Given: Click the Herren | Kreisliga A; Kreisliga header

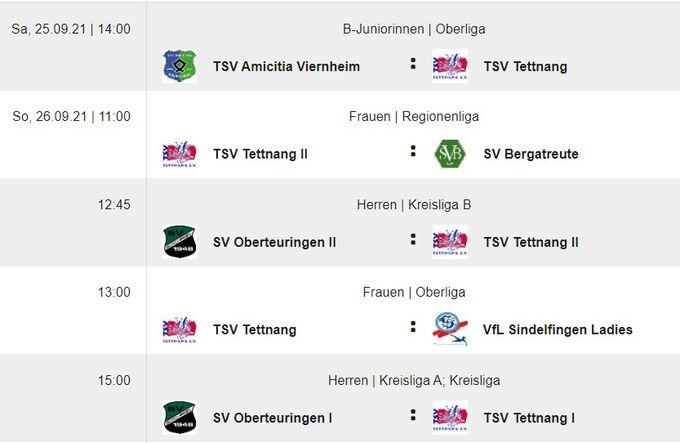Looking at the screenshot, I should (x=414, y=381).
